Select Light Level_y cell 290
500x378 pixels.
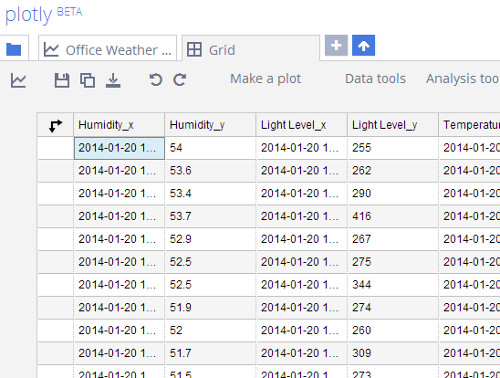point(393,194)
